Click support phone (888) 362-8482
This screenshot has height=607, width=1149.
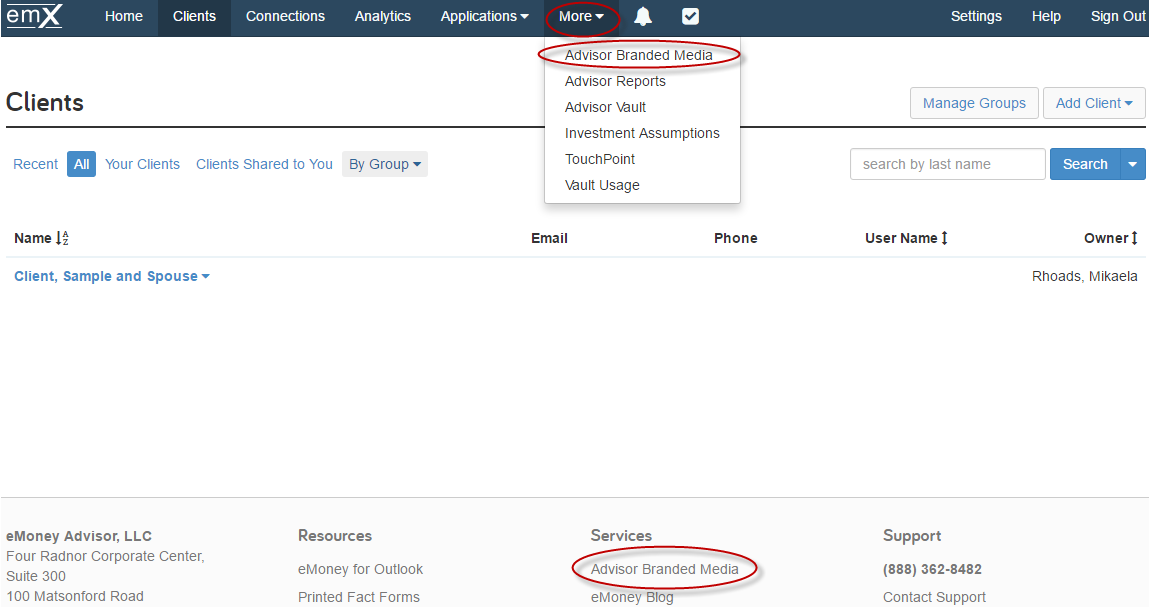932,569
